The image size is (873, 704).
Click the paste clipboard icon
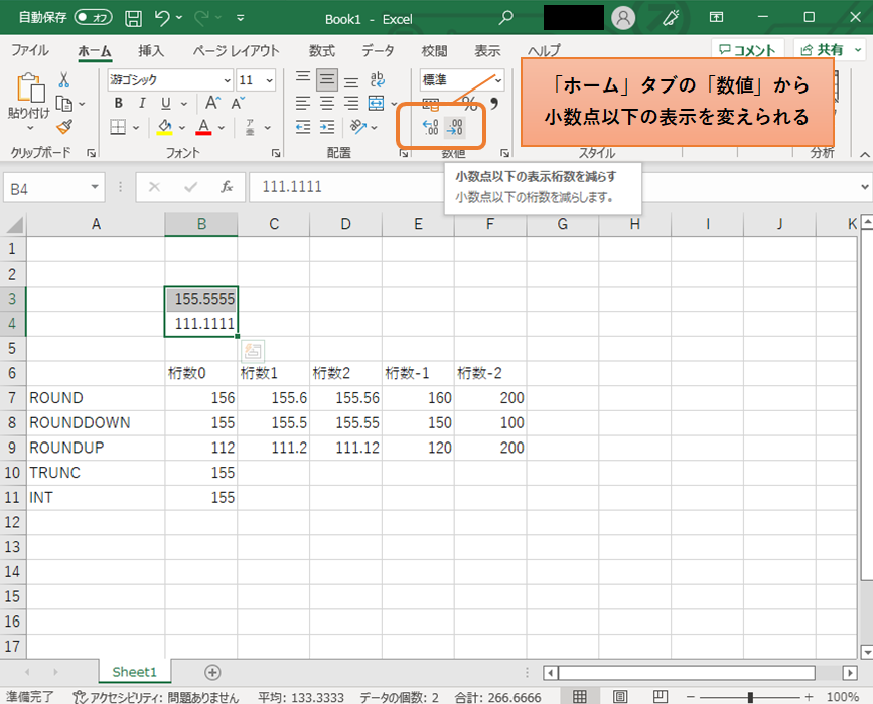[30, 88]
